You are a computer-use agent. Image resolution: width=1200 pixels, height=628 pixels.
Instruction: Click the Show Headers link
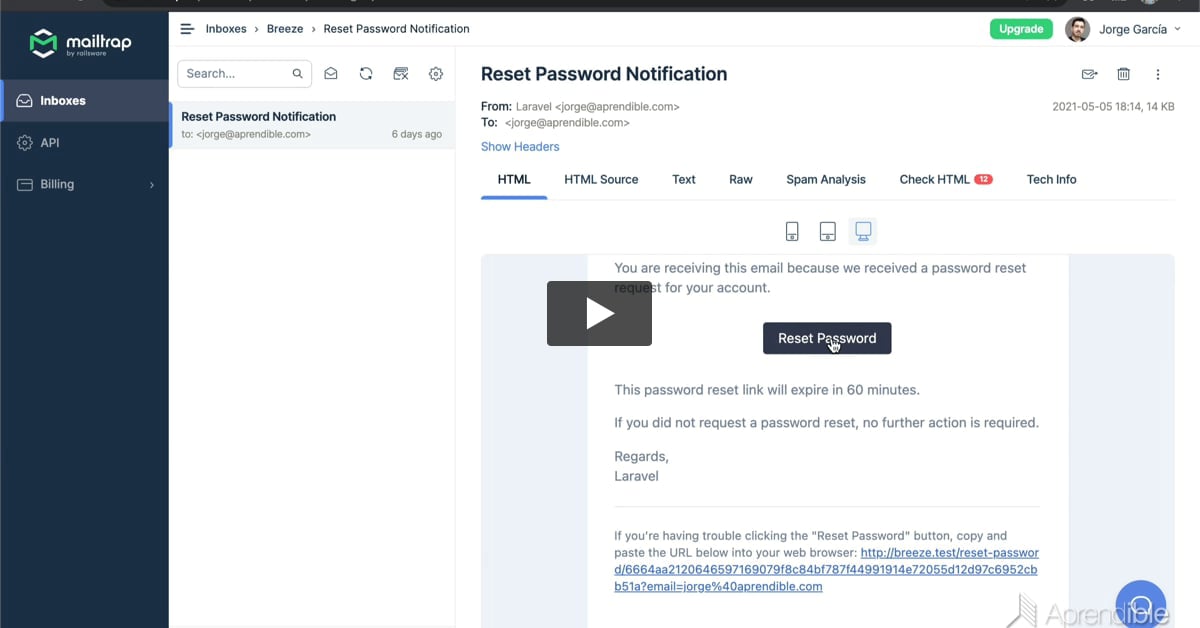pyautogui.click(x=520, y=147)
